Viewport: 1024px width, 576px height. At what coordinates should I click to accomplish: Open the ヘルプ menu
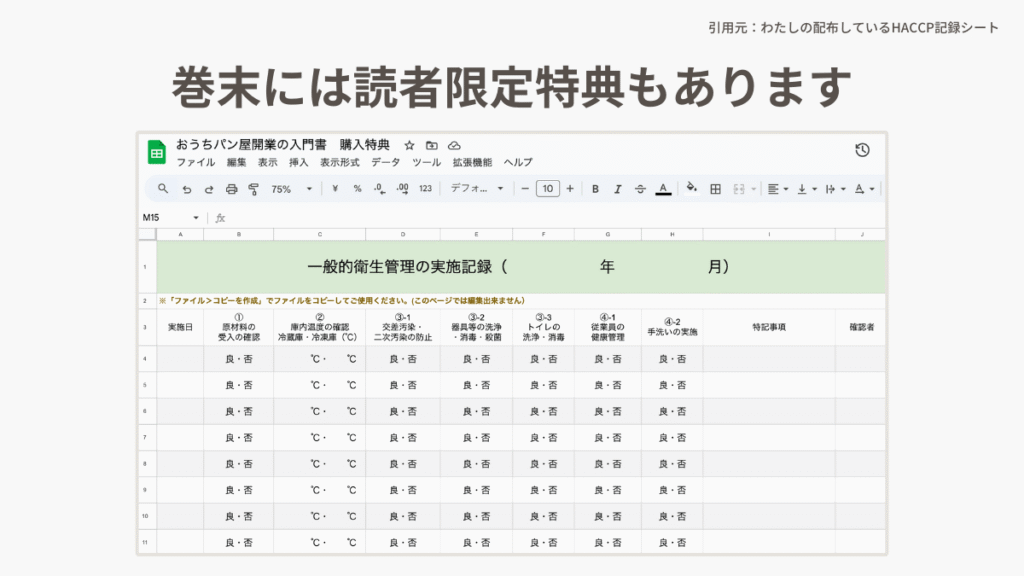coord(518,162)
